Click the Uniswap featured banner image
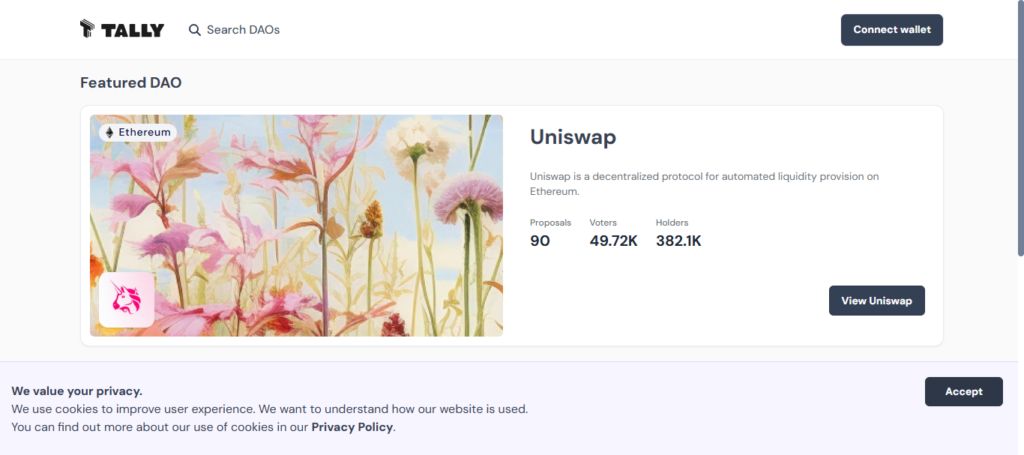 coord(296,226)
